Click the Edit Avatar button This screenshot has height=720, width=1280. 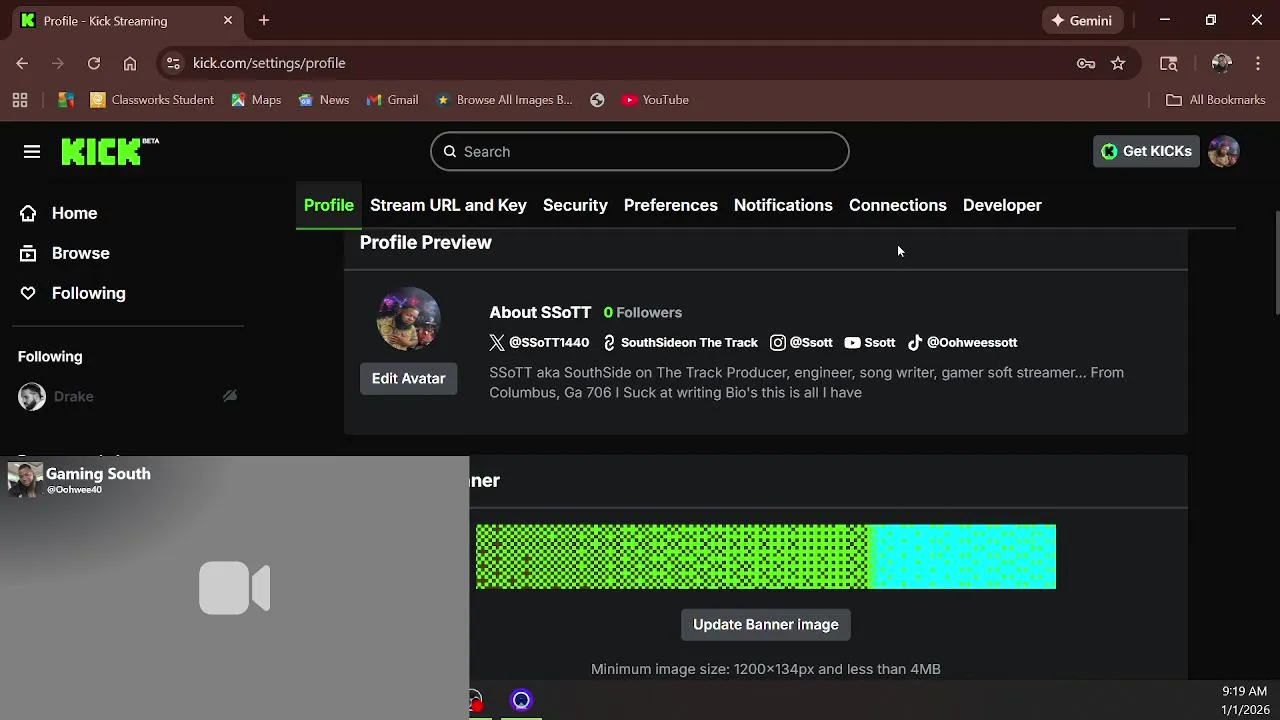click(x=408, y=378)
